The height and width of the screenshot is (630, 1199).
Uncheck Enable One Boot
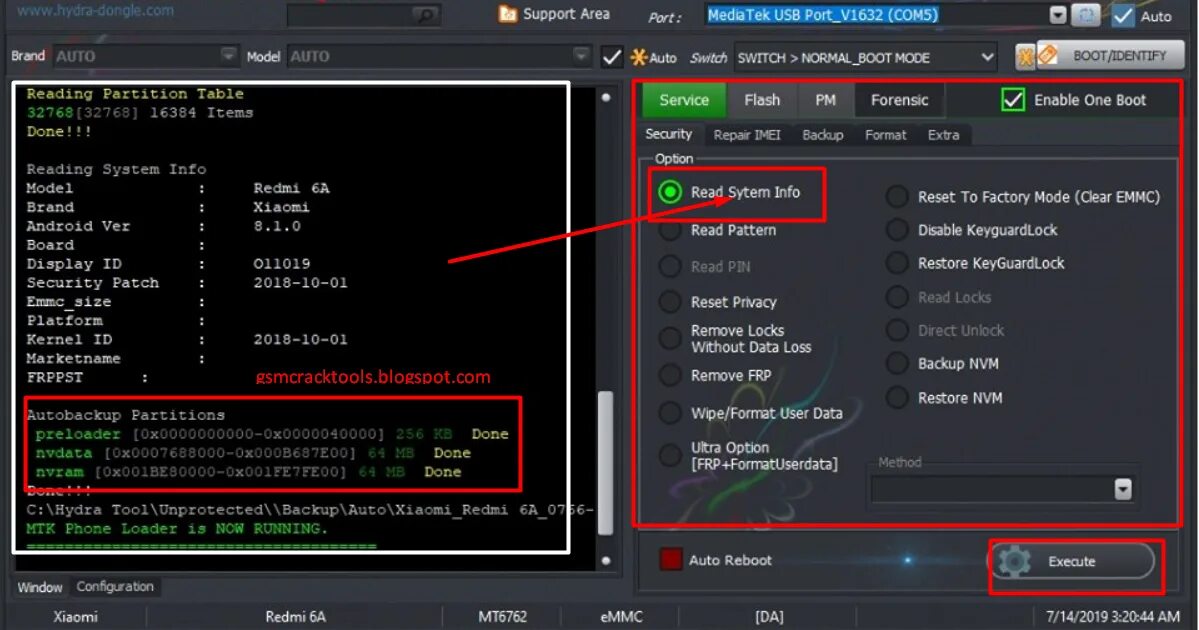click(1013, 99)
